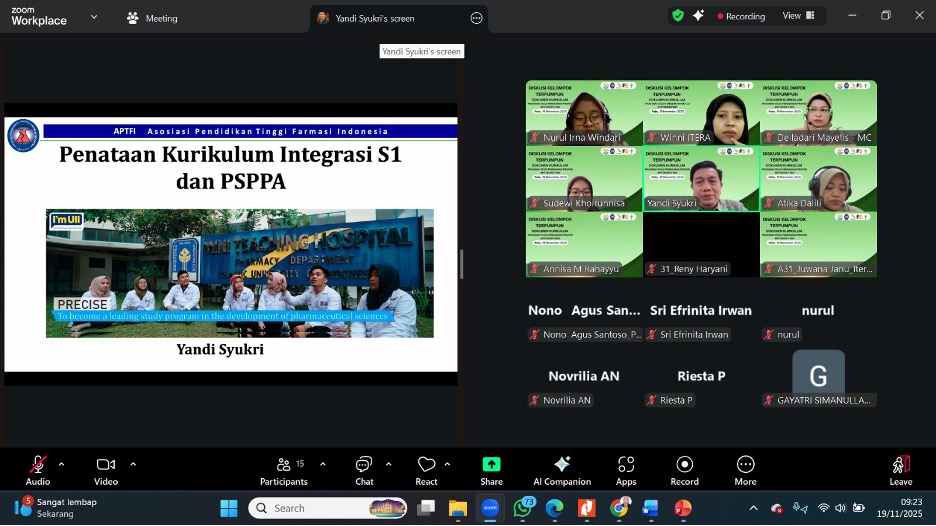Screen dimensions: 936x526
Task: Open the Zoom Workplace dropdown chevron
Action: click(94, 17)
